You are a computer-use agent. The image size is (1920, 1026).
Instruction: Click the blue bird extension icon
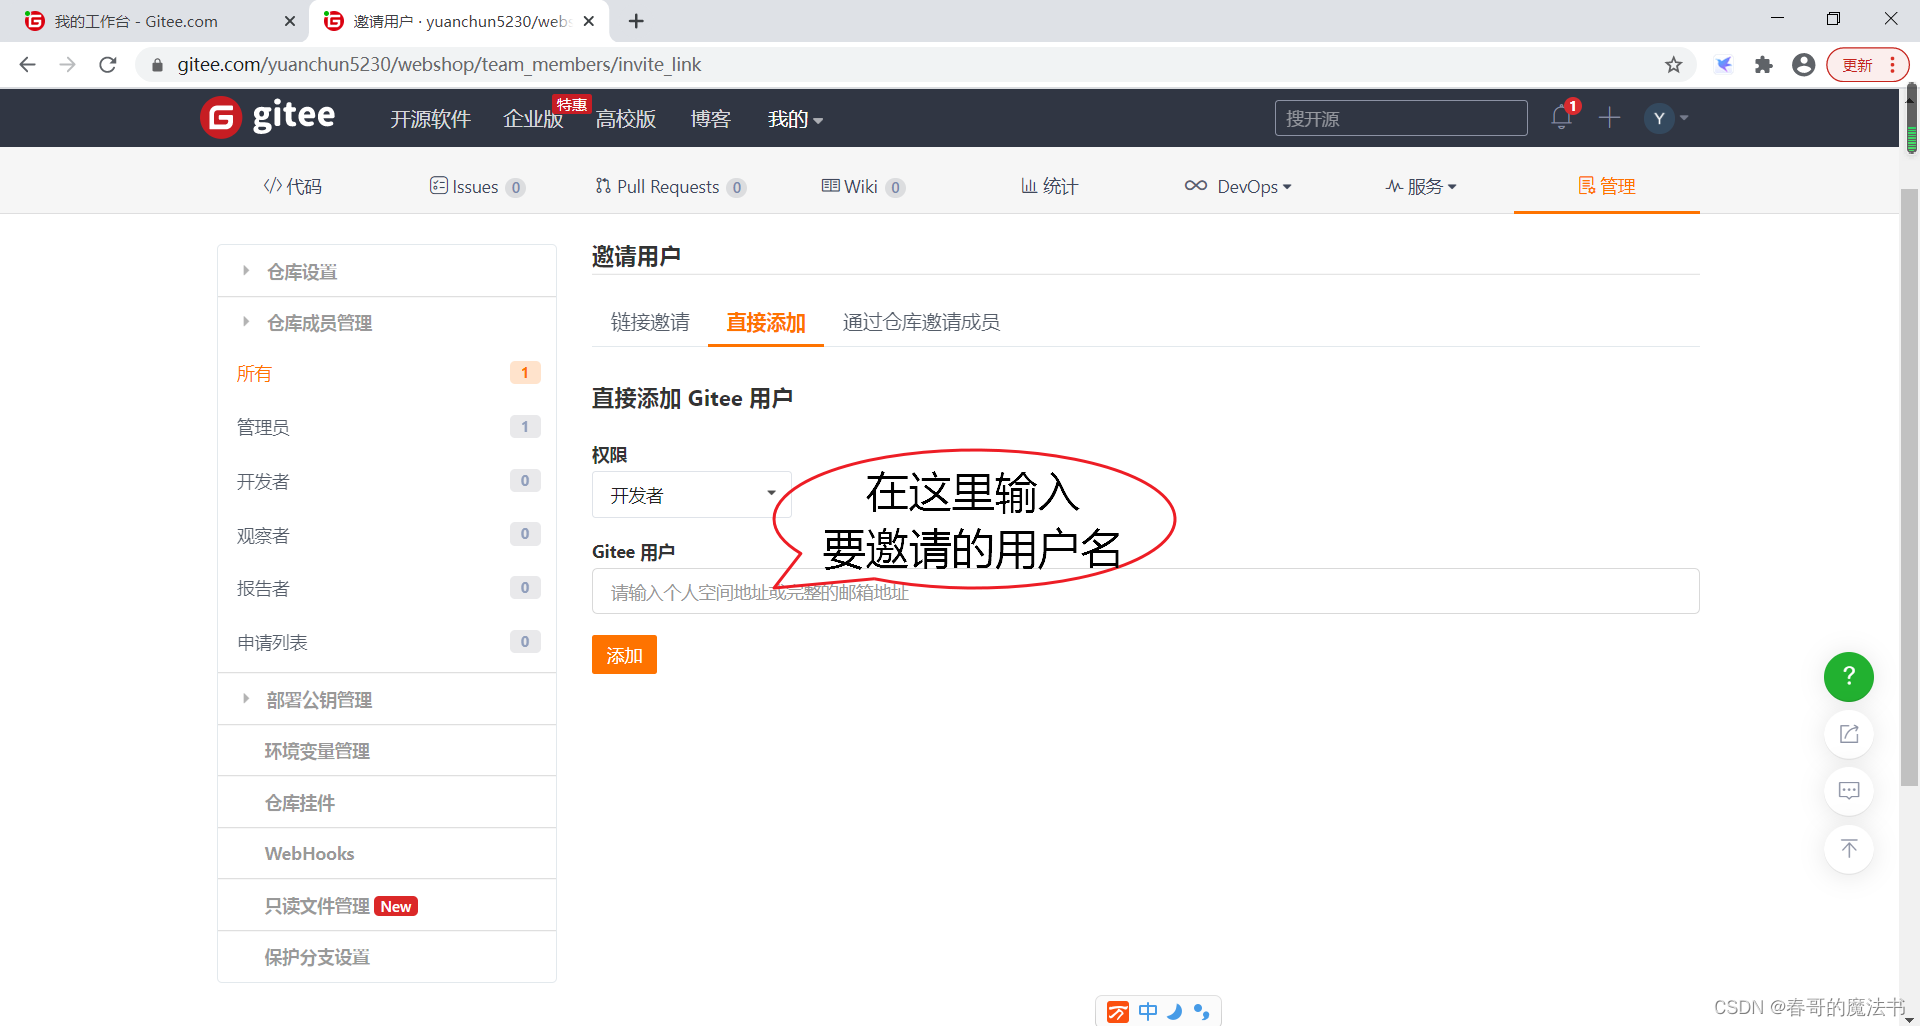(x=1724, y=65)
